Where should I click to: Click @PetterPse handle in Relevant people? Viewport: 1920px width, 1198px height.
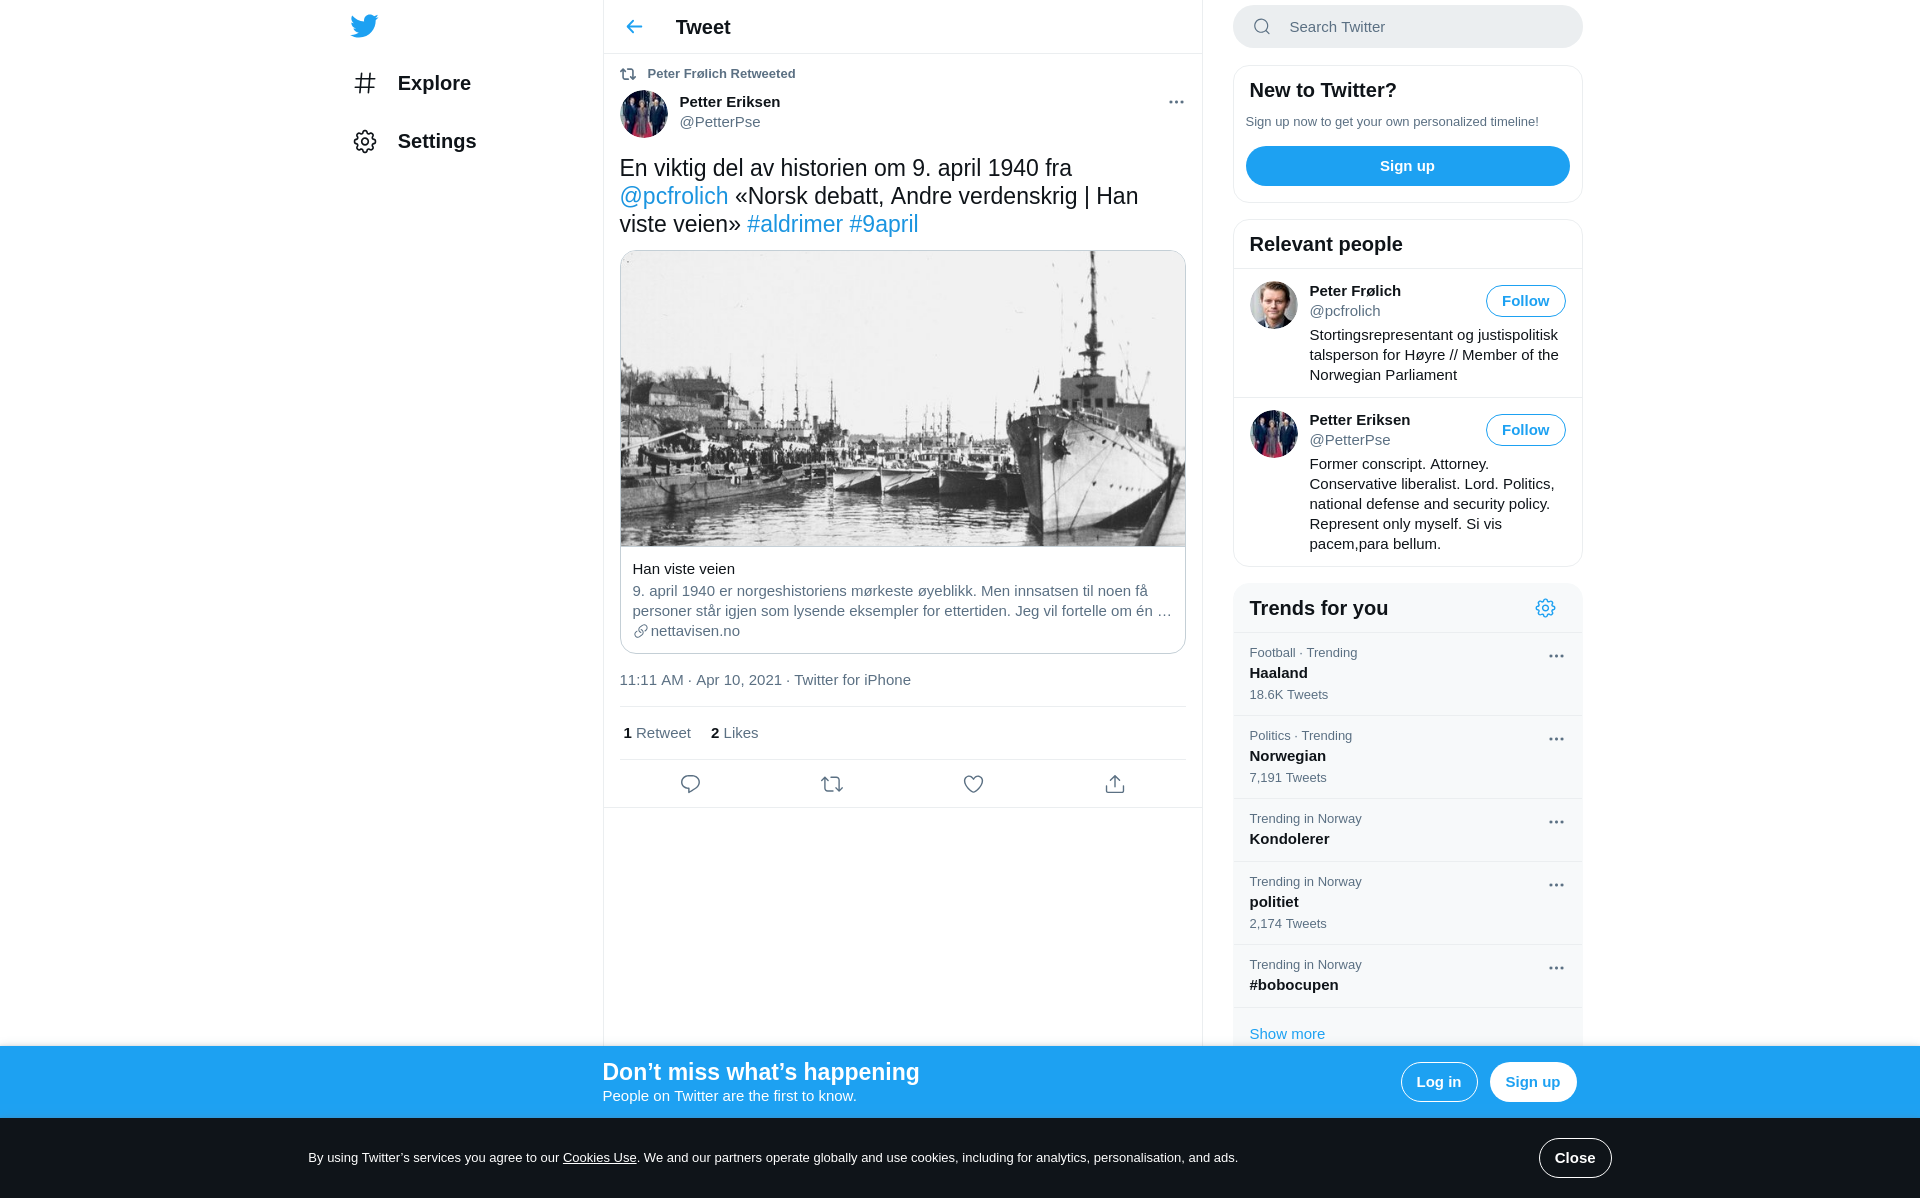point(1350,440)
